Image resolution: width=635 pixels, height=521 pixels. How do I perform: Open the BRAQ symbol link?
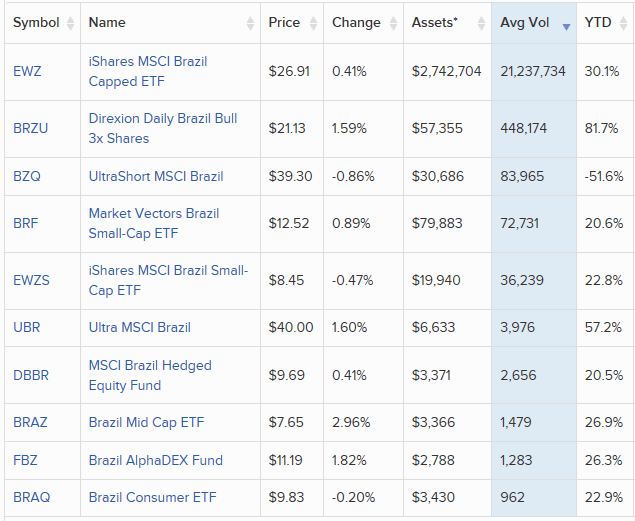[32, 497]
